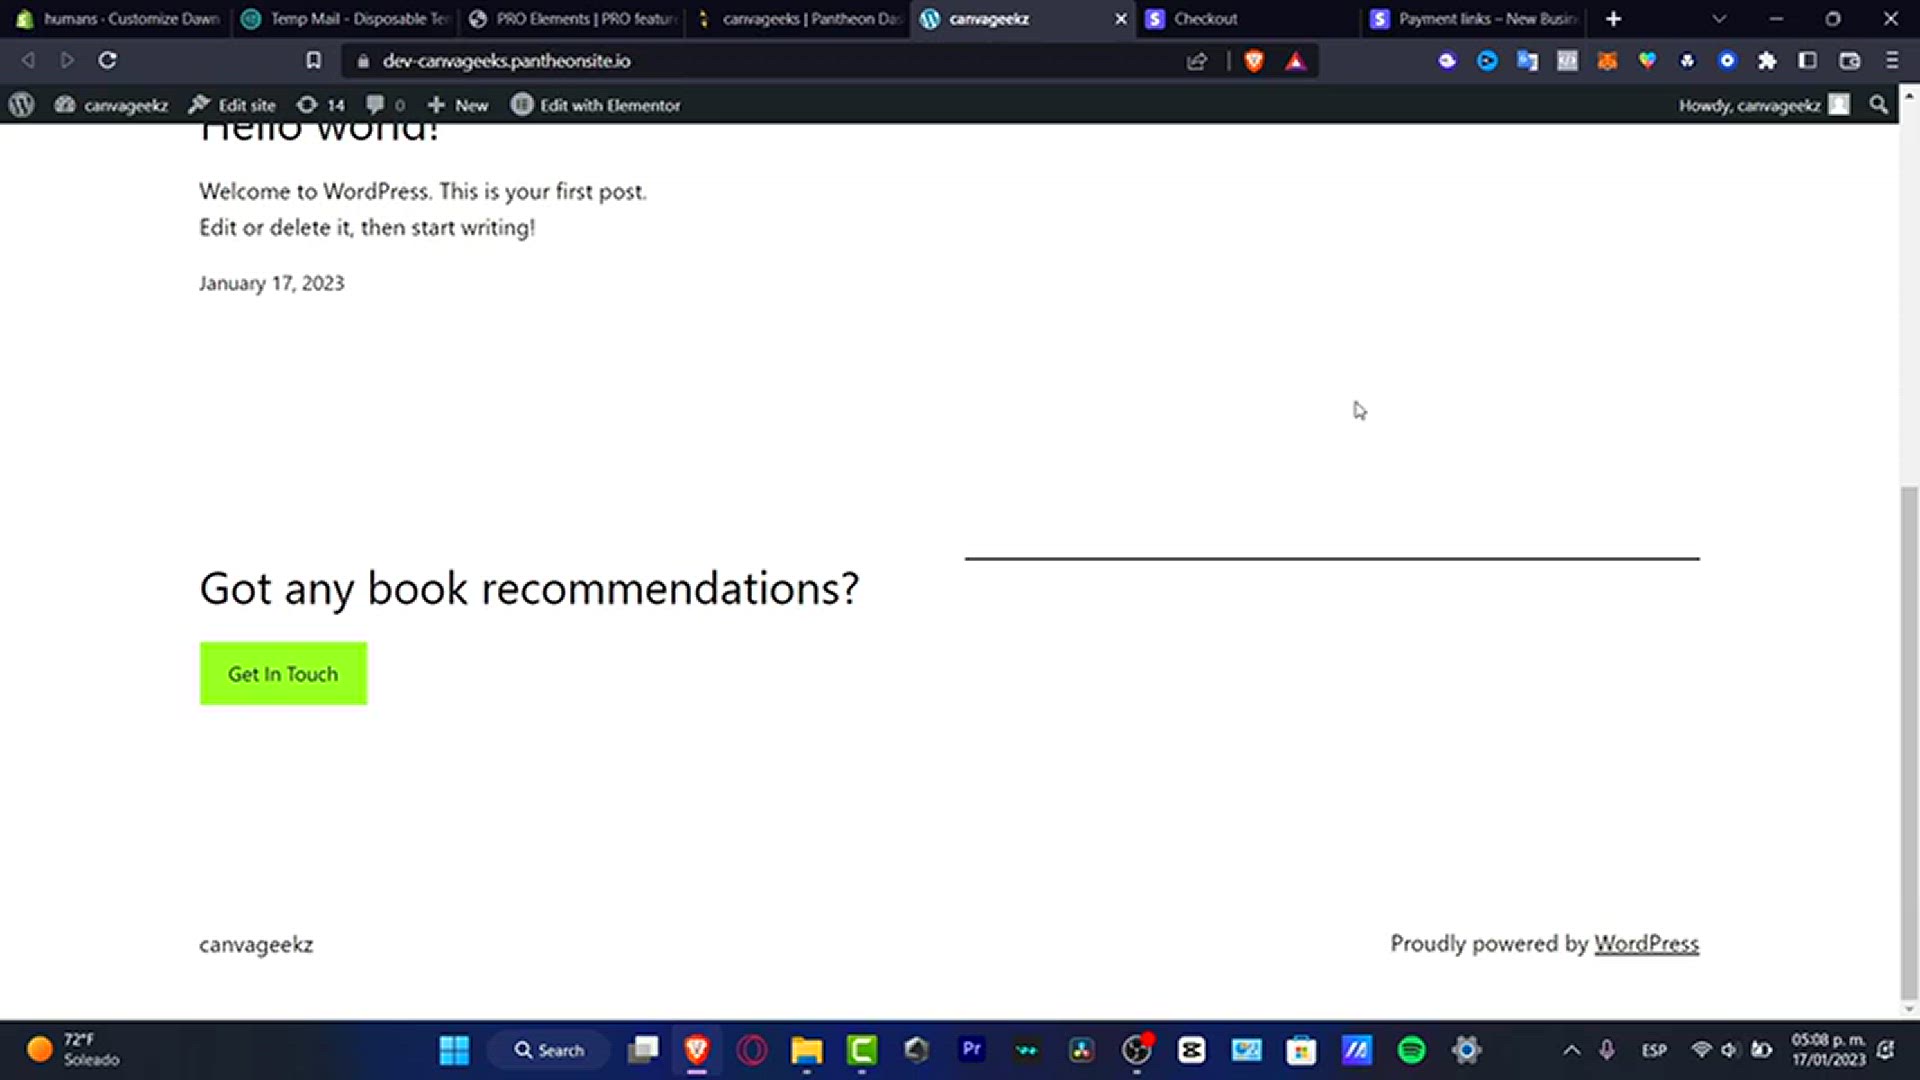1920x1080 pixels.
Task: Open the Brave hamburger main menu
Action: click(x=1892, y=61)
